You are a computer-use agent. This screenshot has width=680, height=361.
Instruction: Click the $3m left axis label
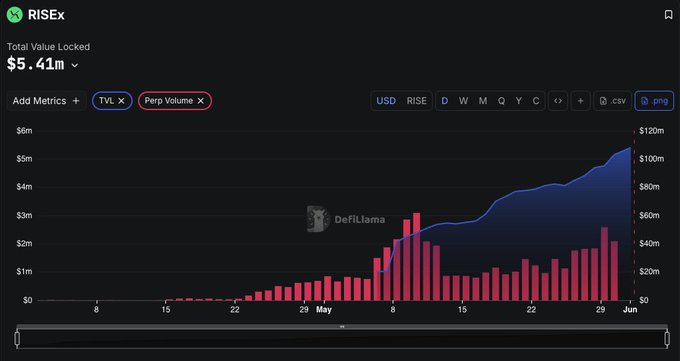coord(24,215)
